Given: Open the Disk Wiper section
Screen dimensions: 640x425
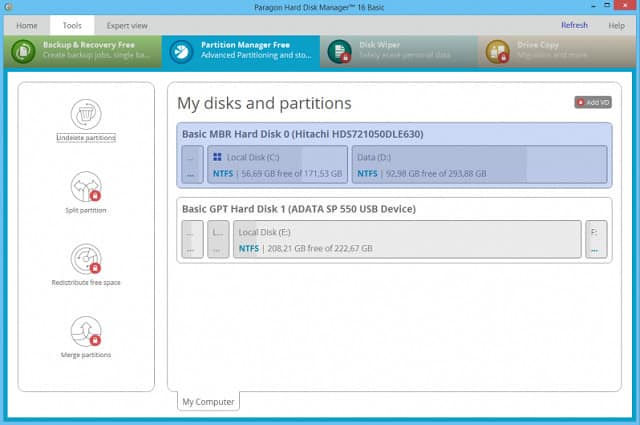Looking at the screenshot, I should 399,51.
